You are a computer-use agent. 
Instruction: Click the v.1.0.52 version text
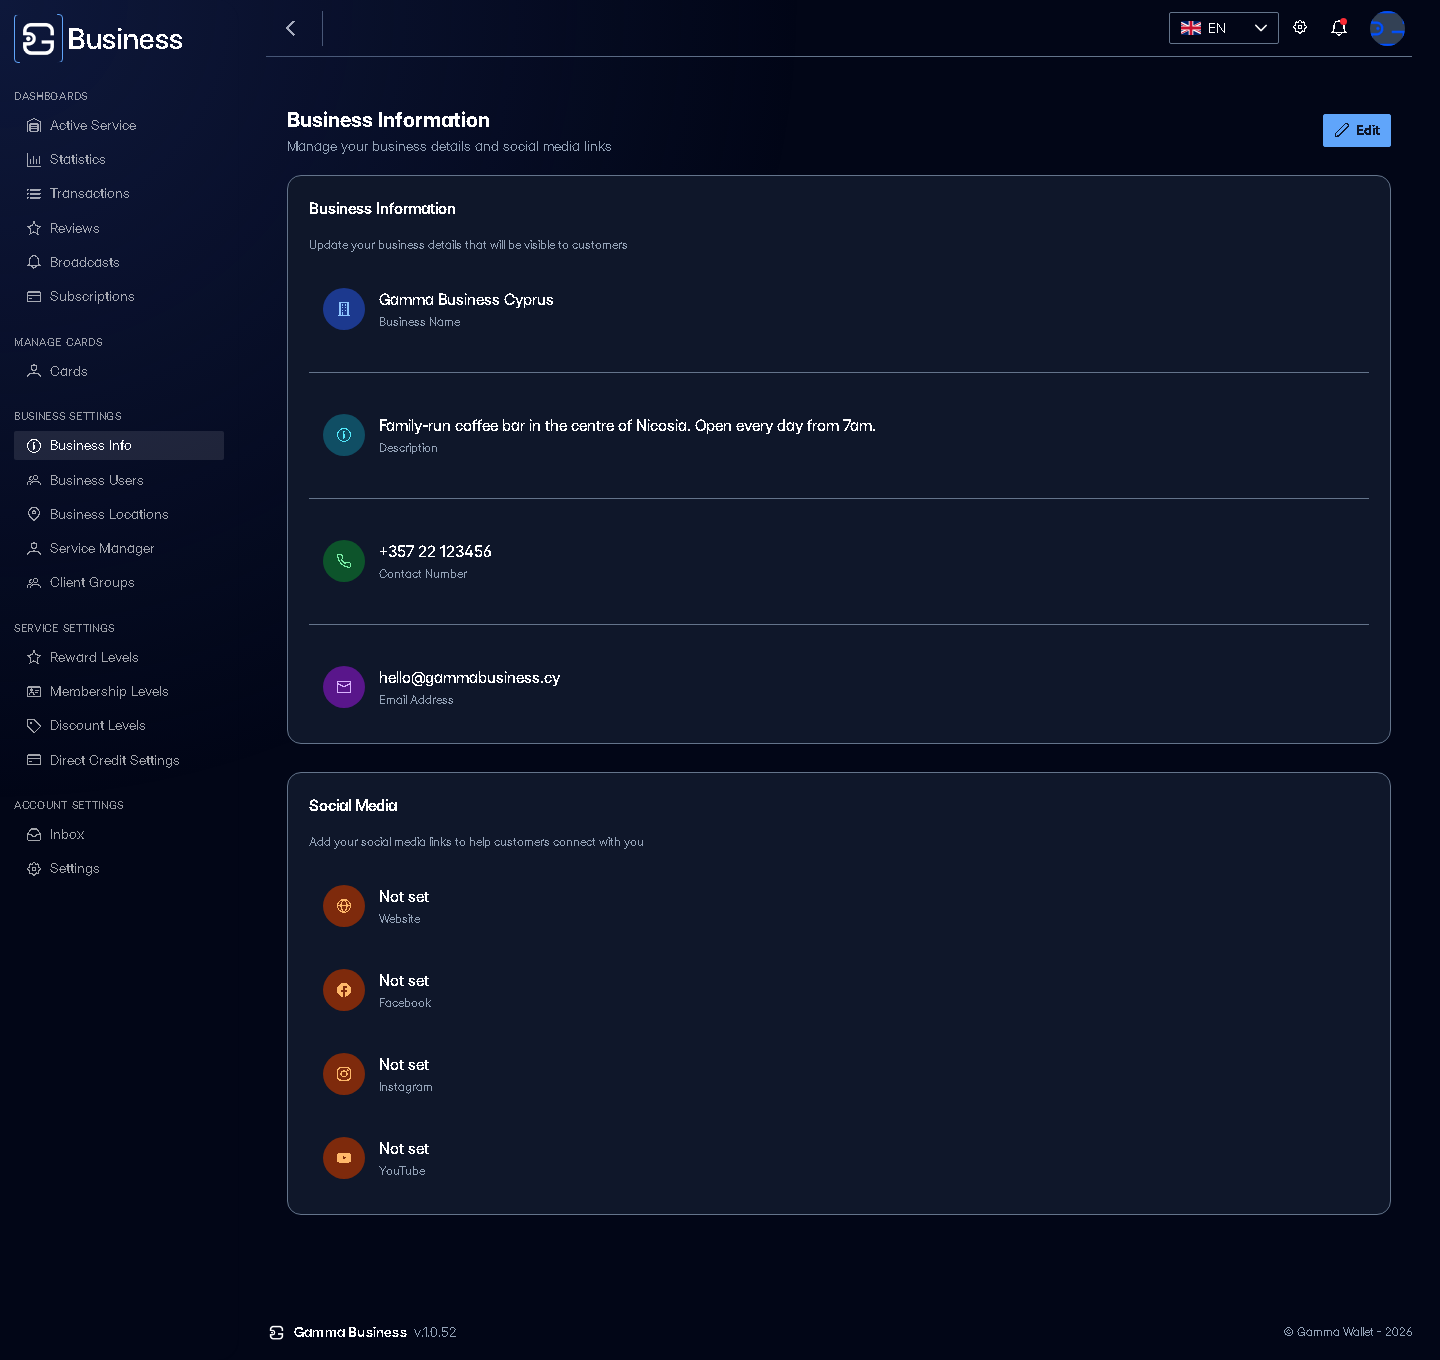pos(435,1332)
